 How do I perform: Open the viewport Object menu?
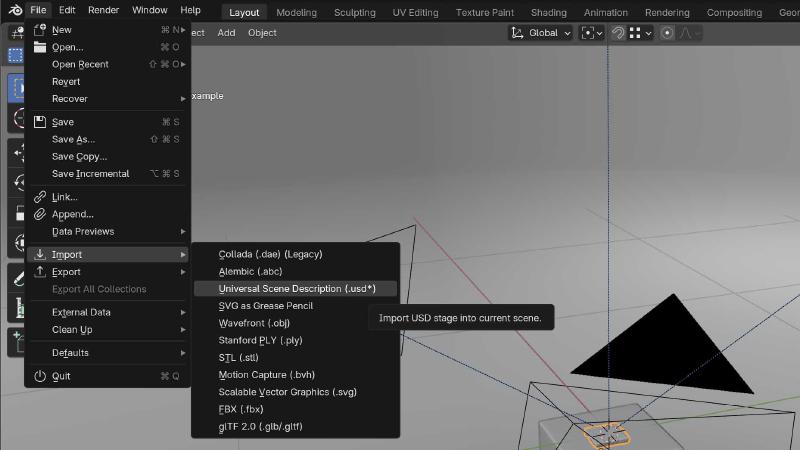(262, 33)
